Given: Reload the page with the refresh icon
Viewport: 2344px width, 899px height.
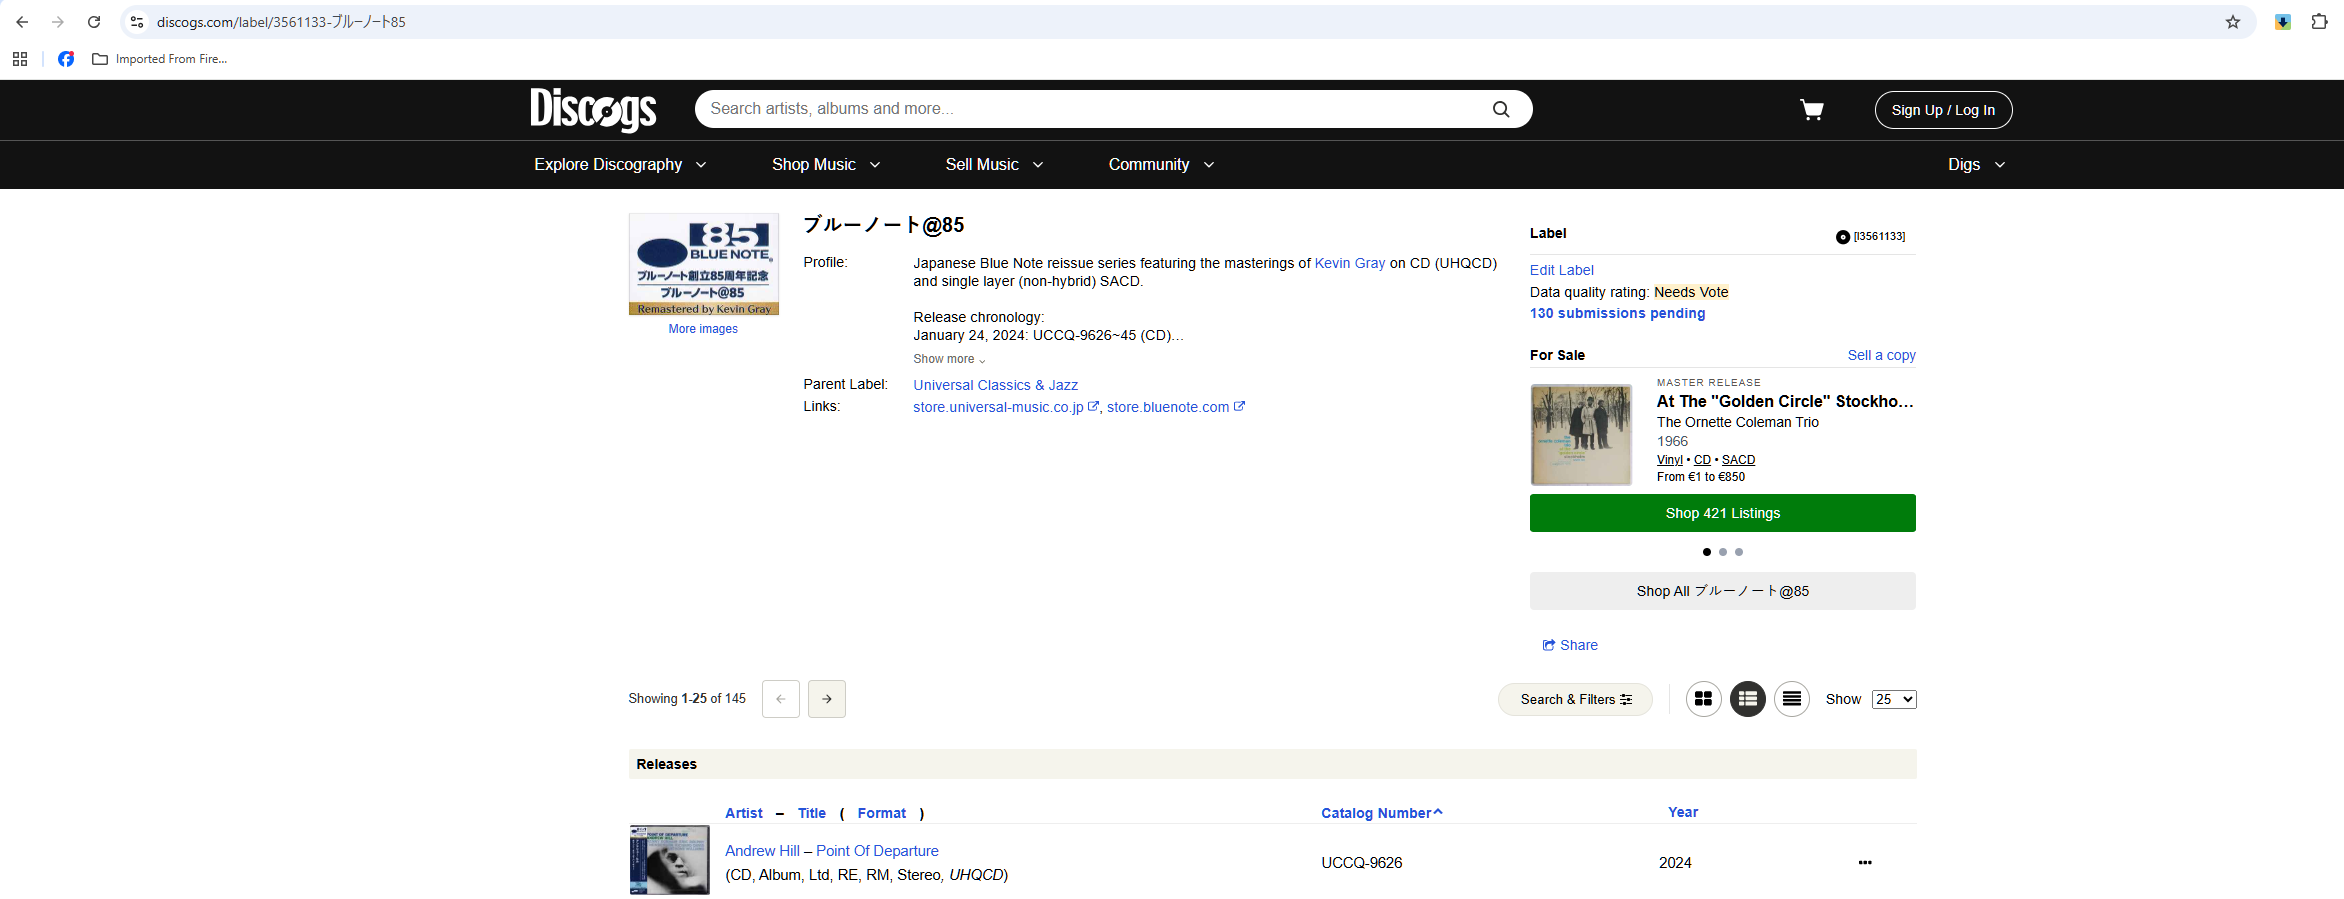Looking at the screenshot, I should pos(94,22).
